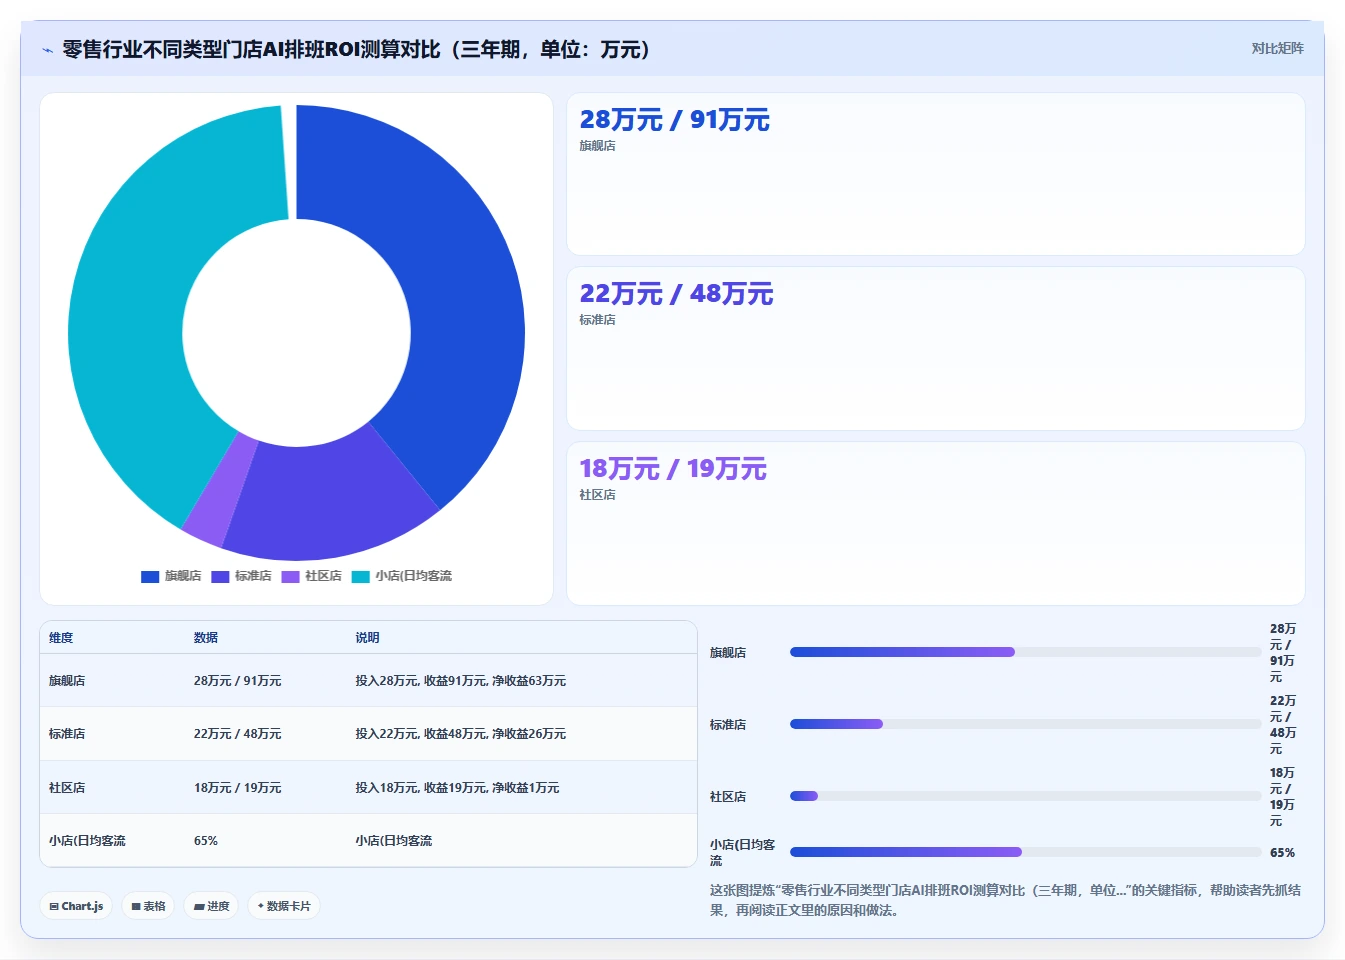This screenshot has height=960, width=1345.
Task: Click the Chart.js tag chip
Action: (x=76, y=906)
